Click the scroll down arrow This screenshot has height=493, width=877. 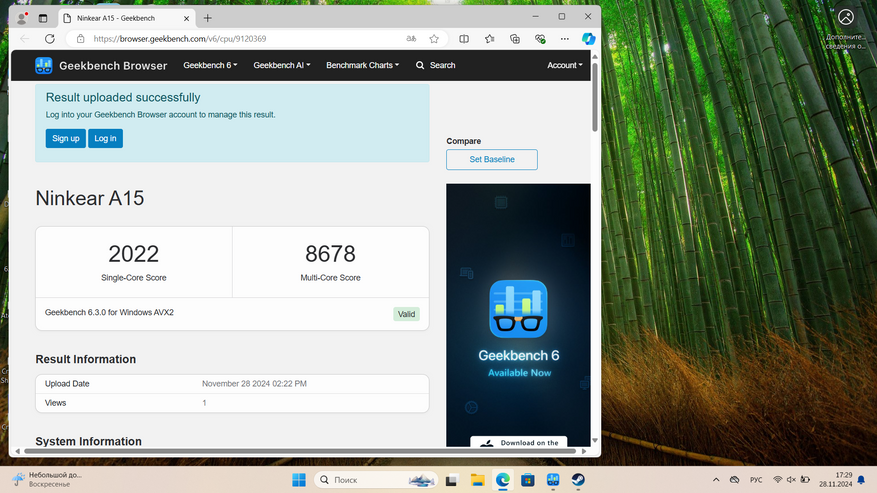[x=595, y=440]
